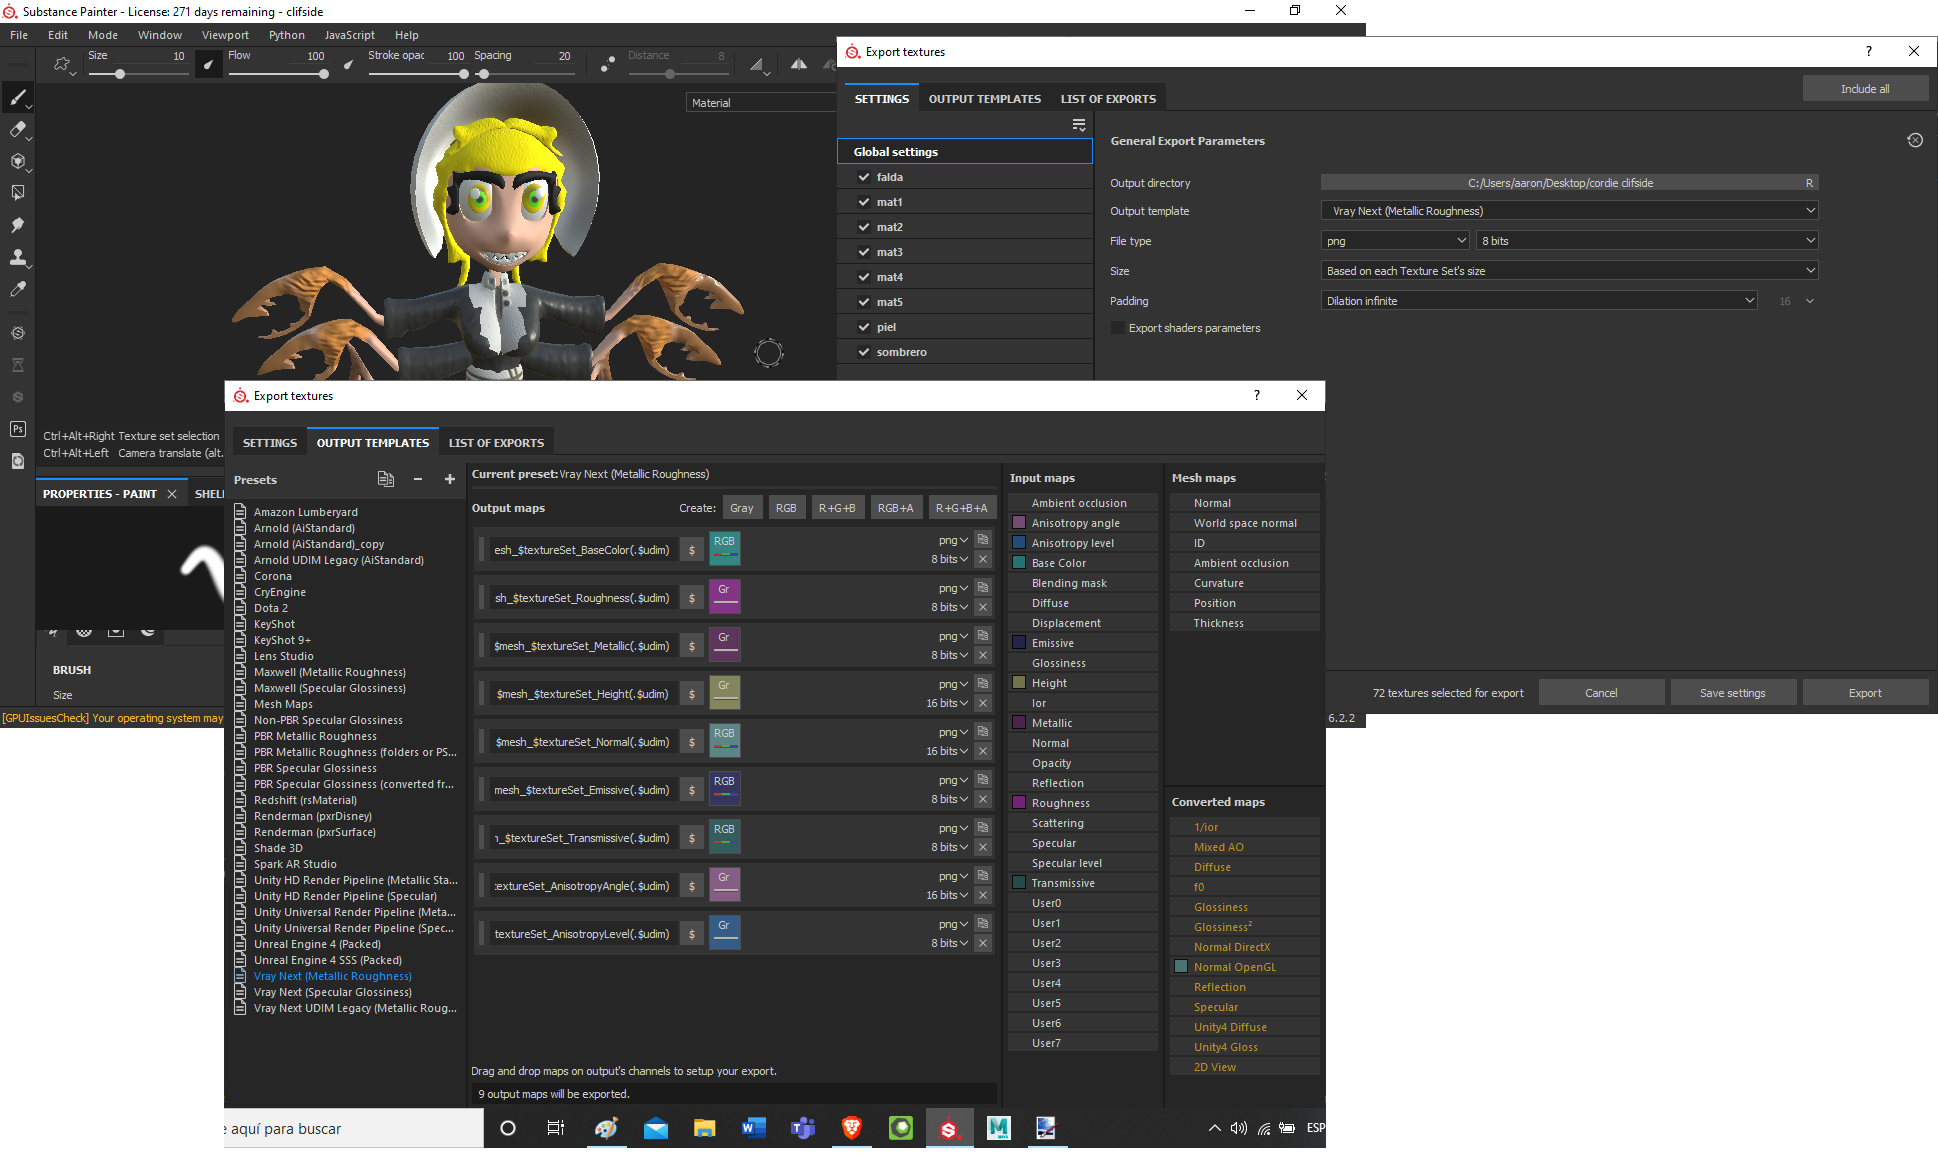Image resolution: width=1938 pixels, height=1166 pixels.
Task: Click the Photoshop export icon
Action: tap(18, 429)
